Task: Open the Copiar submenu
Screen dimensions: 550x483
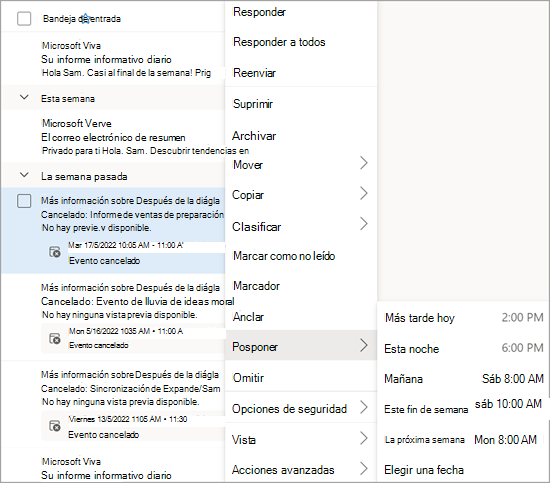Action: (x=301, y=195)
